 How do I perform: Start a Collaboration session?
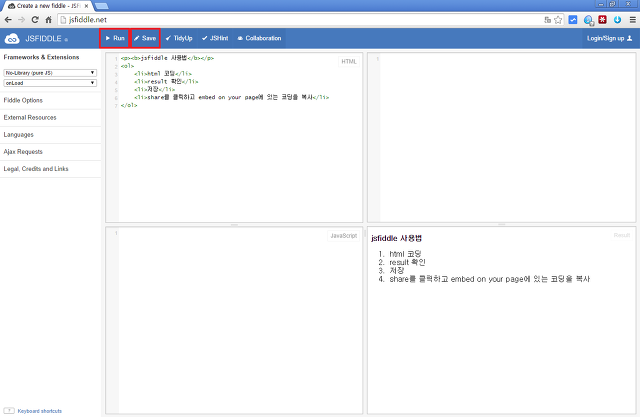(260, 38)
